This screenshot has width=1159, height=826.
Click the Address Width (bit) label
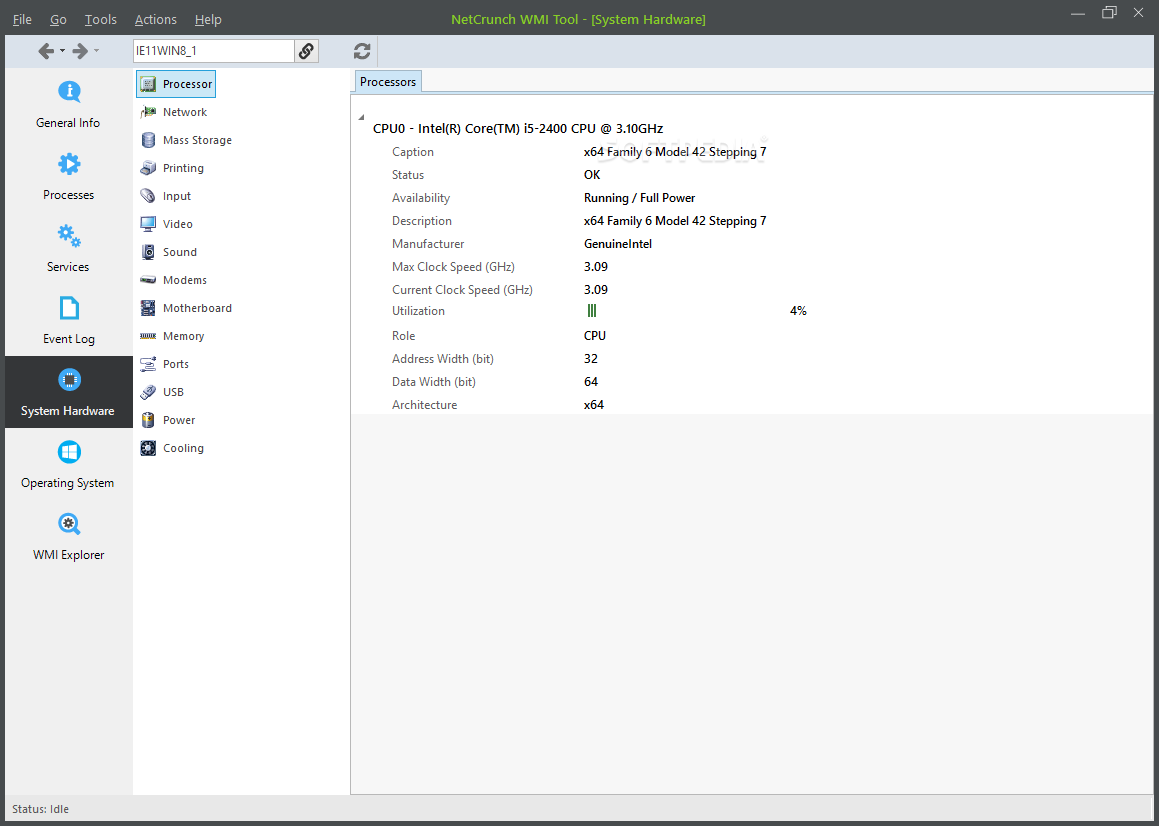pos(443,359)
